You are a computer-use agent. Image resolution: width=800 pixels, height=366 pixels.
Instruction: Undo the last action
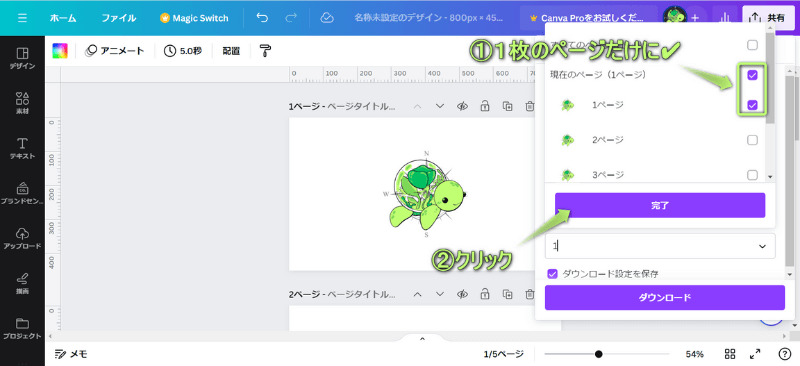pos(262,18)
